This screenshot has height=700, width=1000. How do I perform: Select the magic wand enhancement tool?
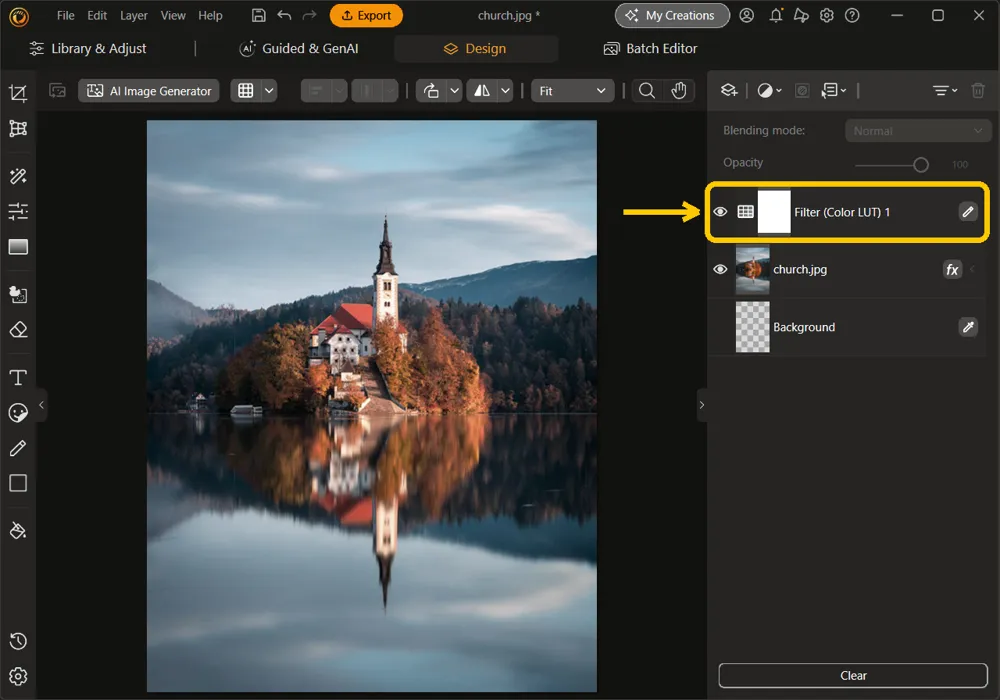[18, 177]
